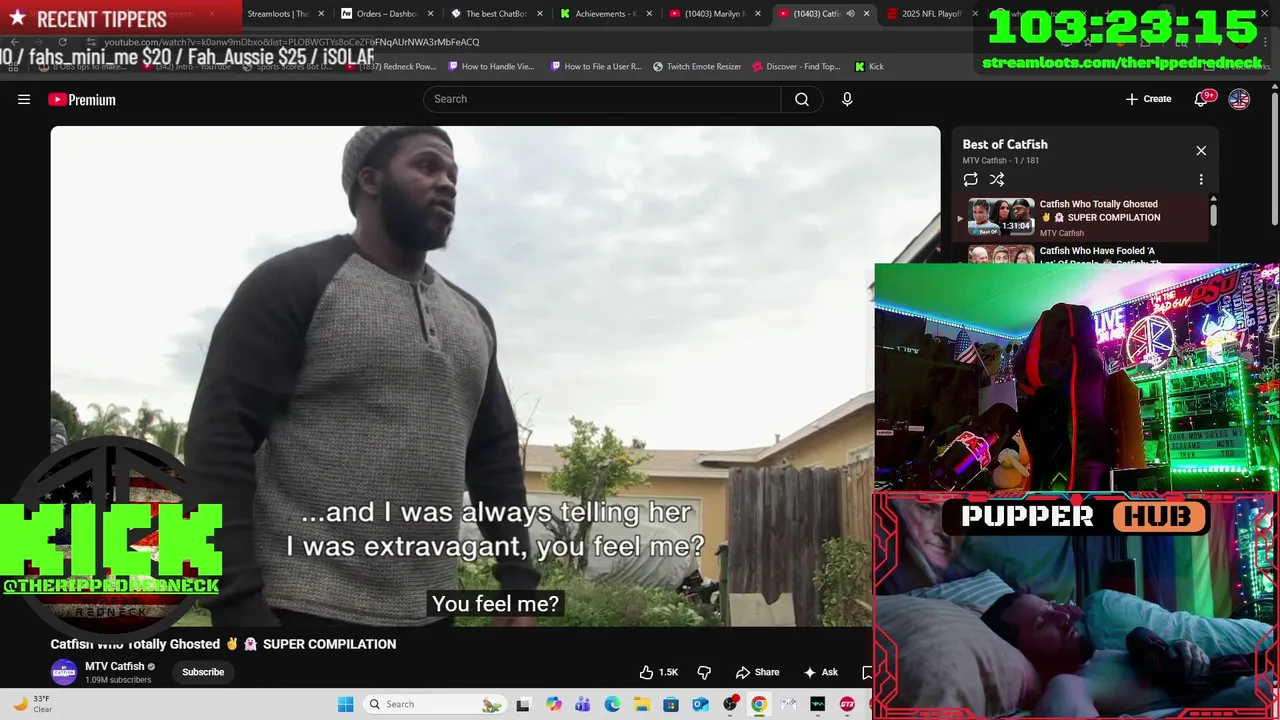The image size is (1280, 720).
Task: Open Microsoft Teams taskbar icon
Action: (583, 704)
